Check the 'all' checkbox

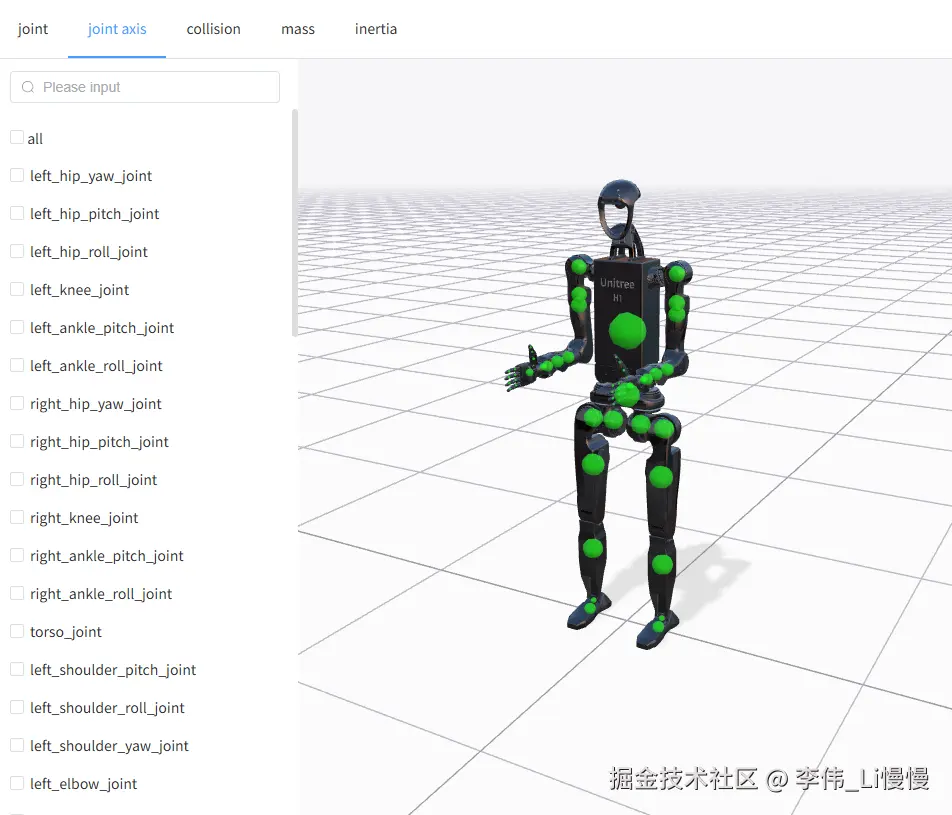17,137
